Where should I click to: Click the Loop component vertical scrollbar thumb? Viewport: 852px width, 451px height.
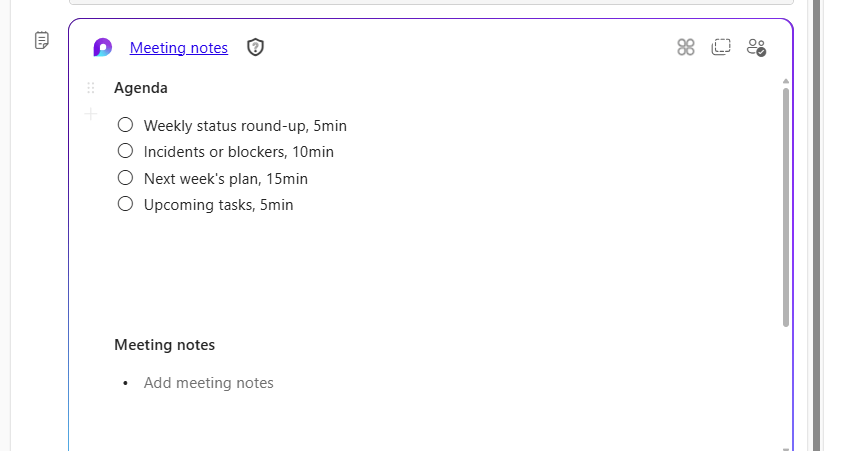[786, 205]
